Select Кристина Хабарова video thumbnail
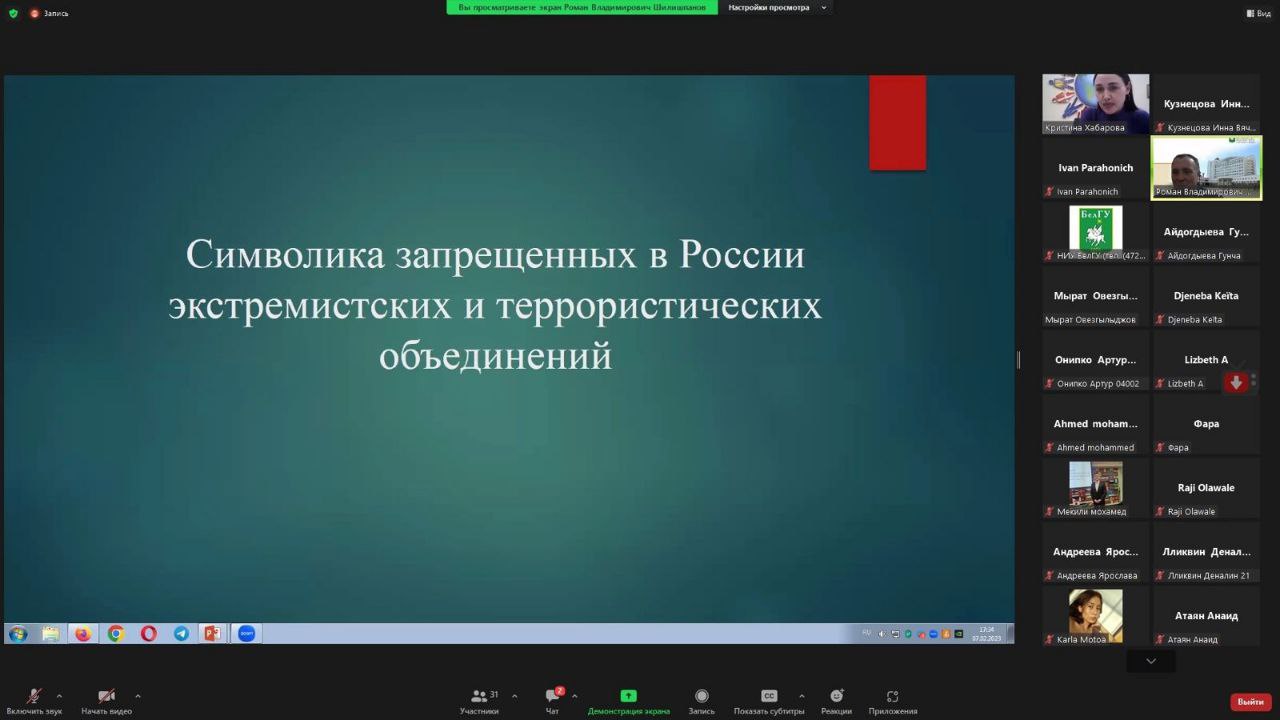This screenshot has width=1280, height=720. 1095,103
